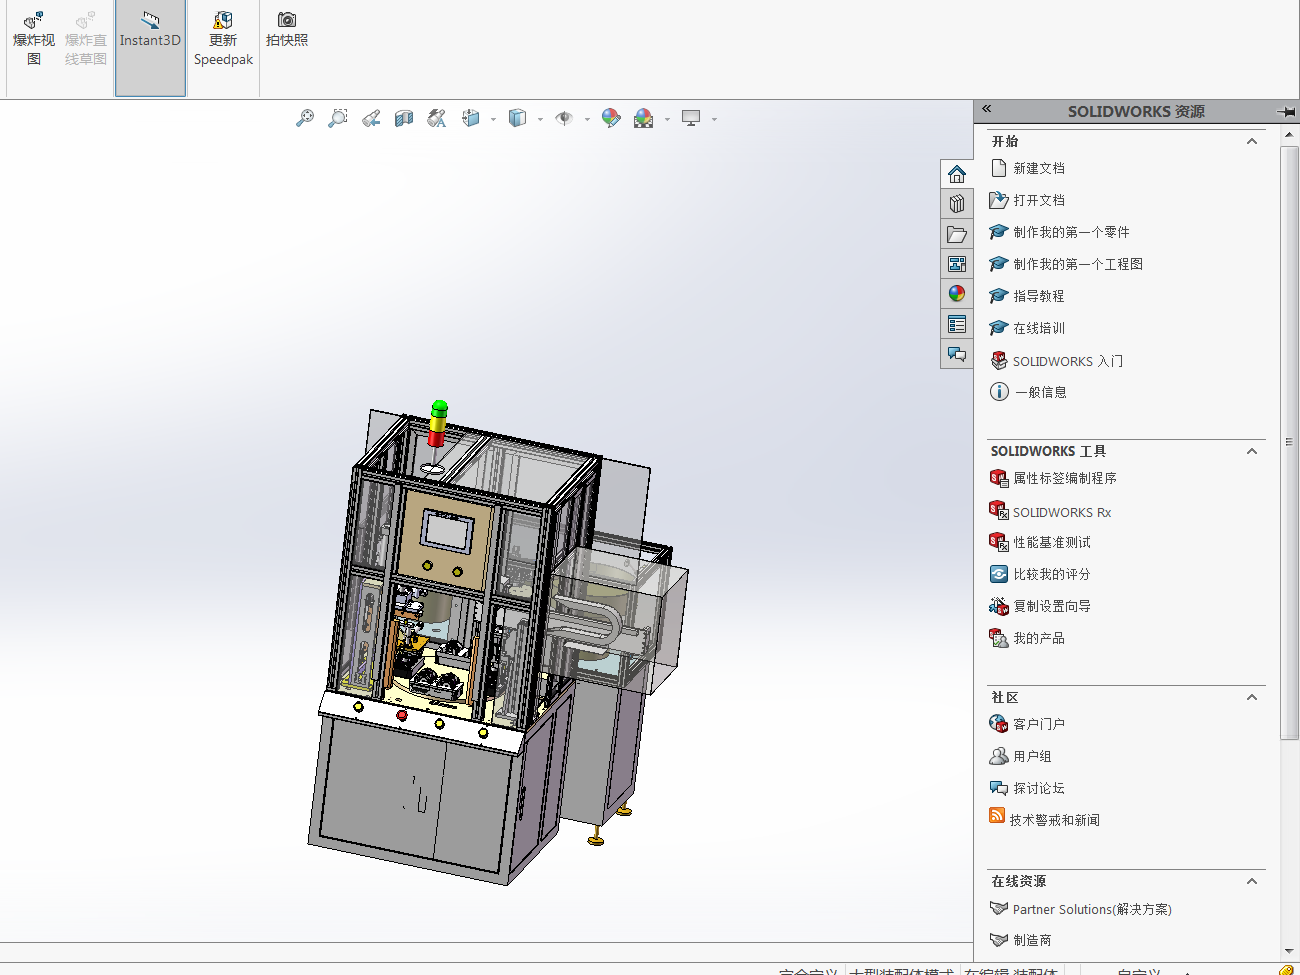Click the Zoom to Fit icon

[305, 118]
